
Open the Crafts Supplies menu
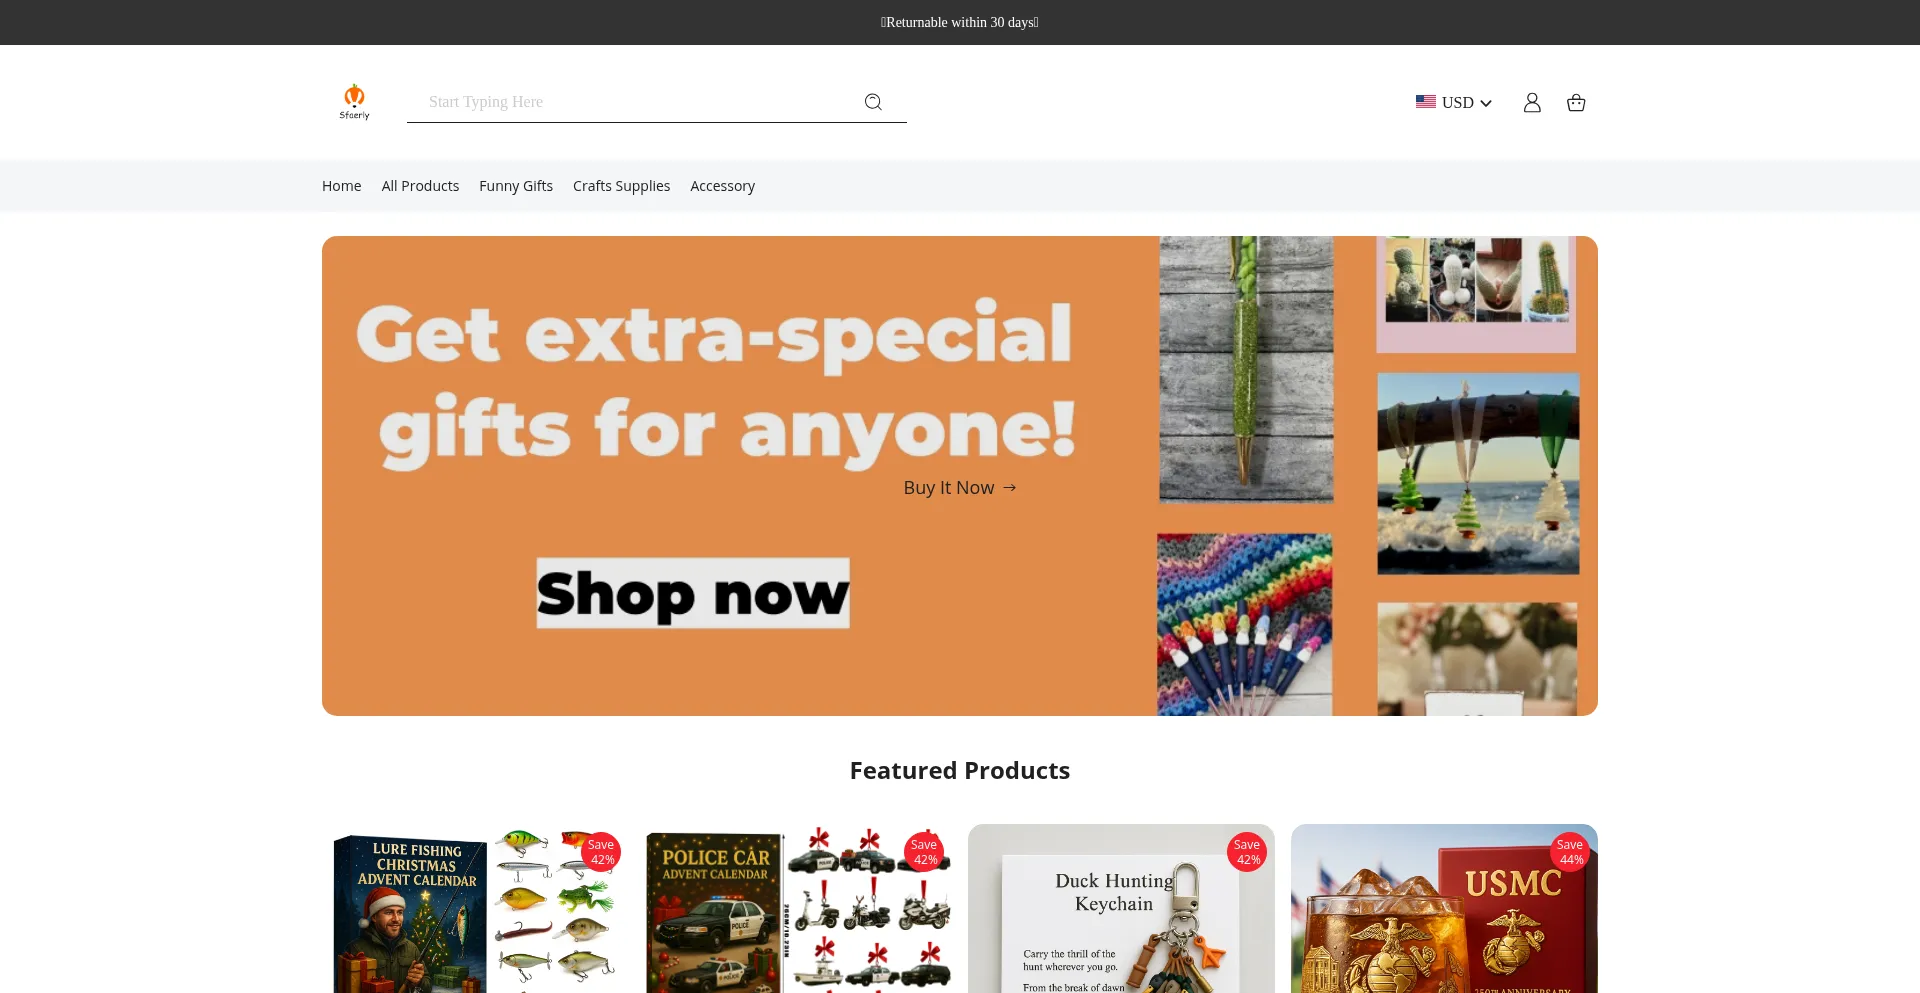tap(621, 186)
